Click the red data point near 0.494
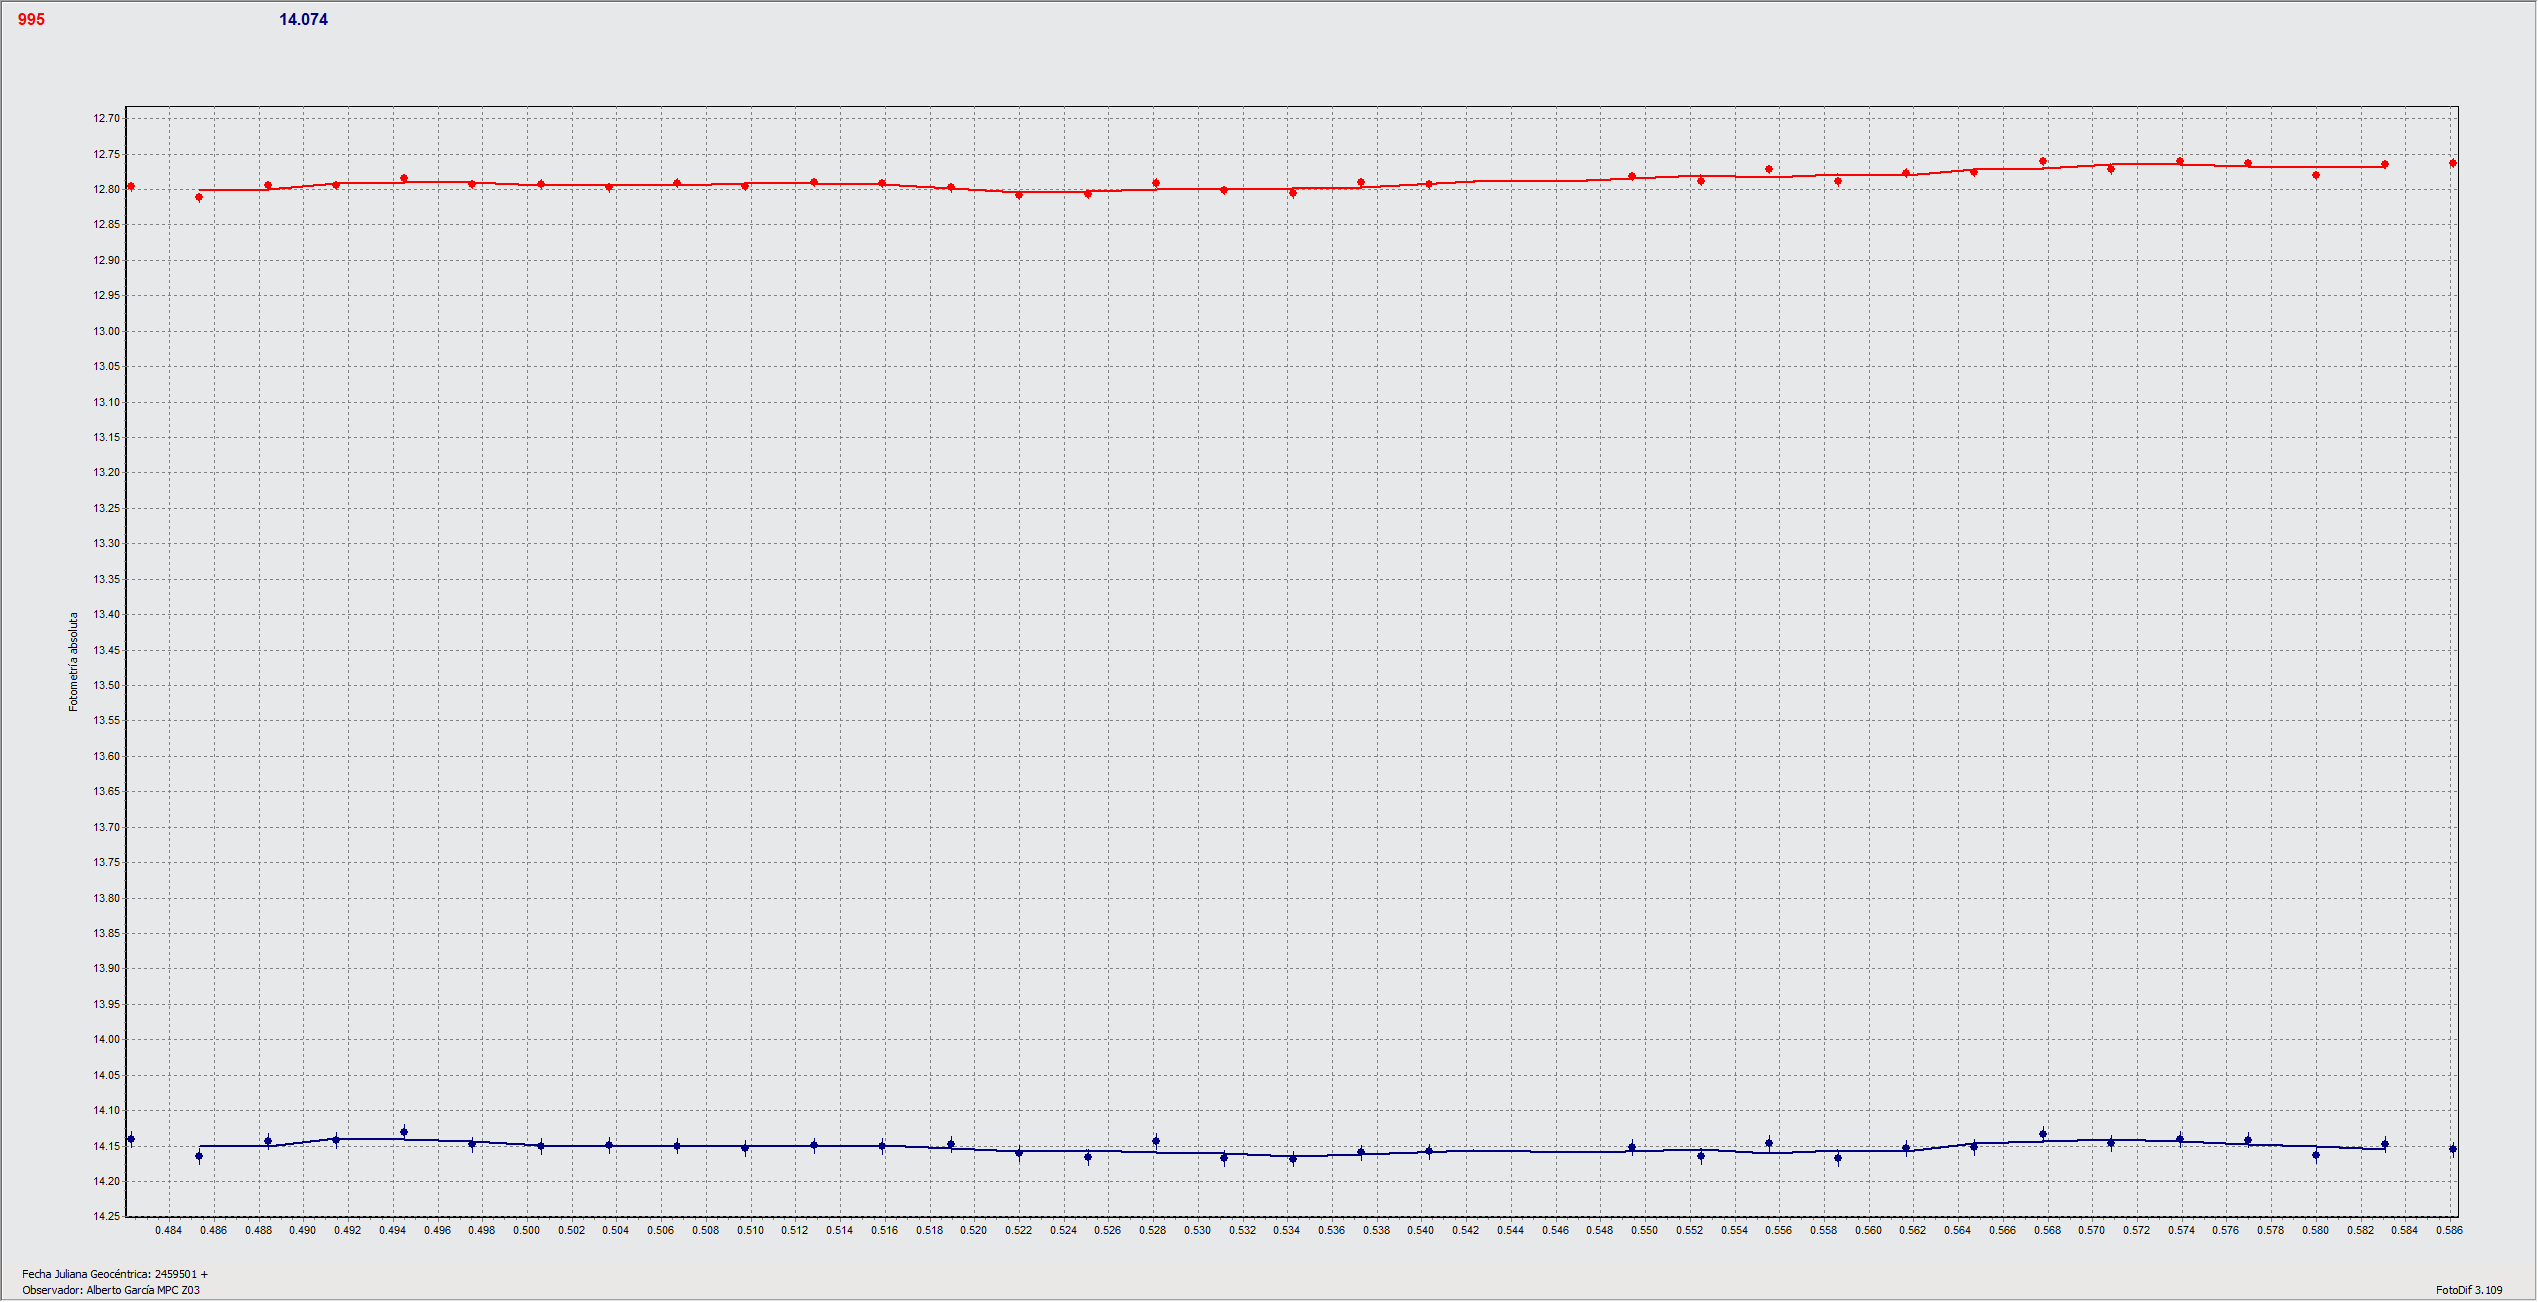Viewport: 2538px width, 1302px height. [404, 179]
